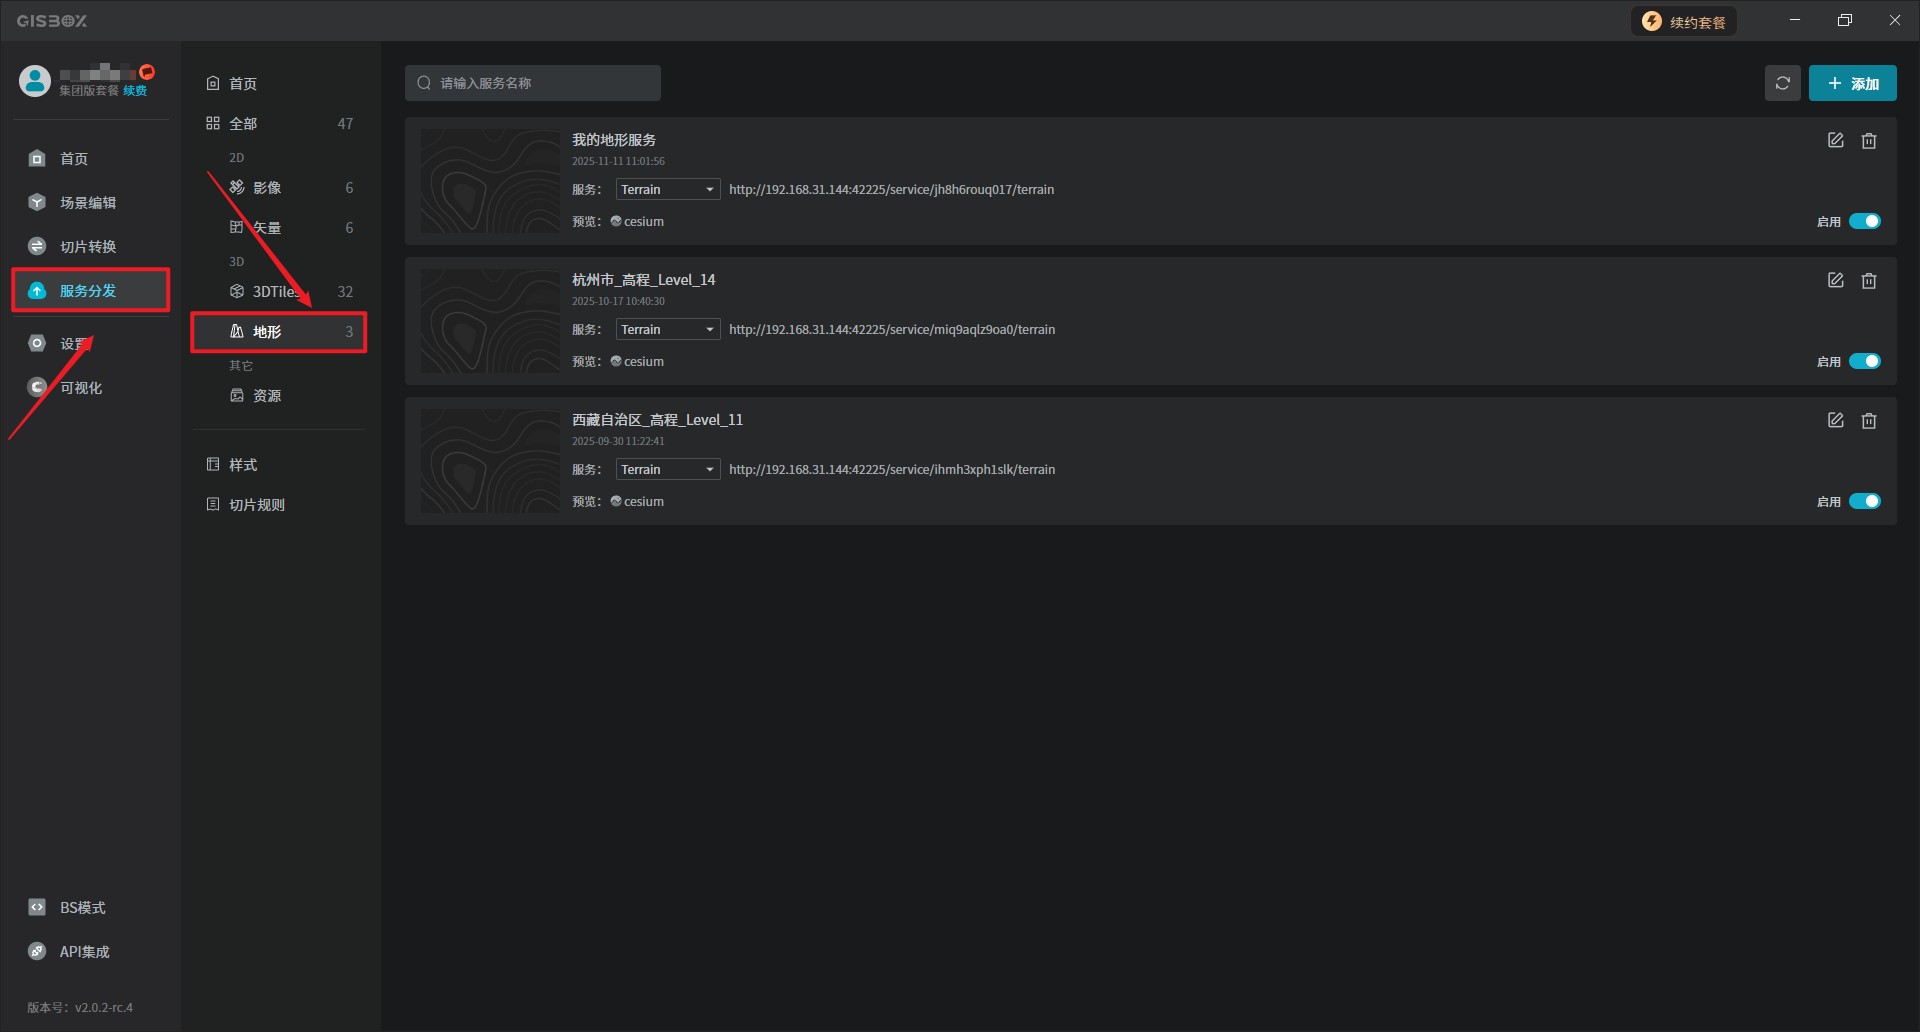Click the refresh service list icon

click(x=1782, y=83)
